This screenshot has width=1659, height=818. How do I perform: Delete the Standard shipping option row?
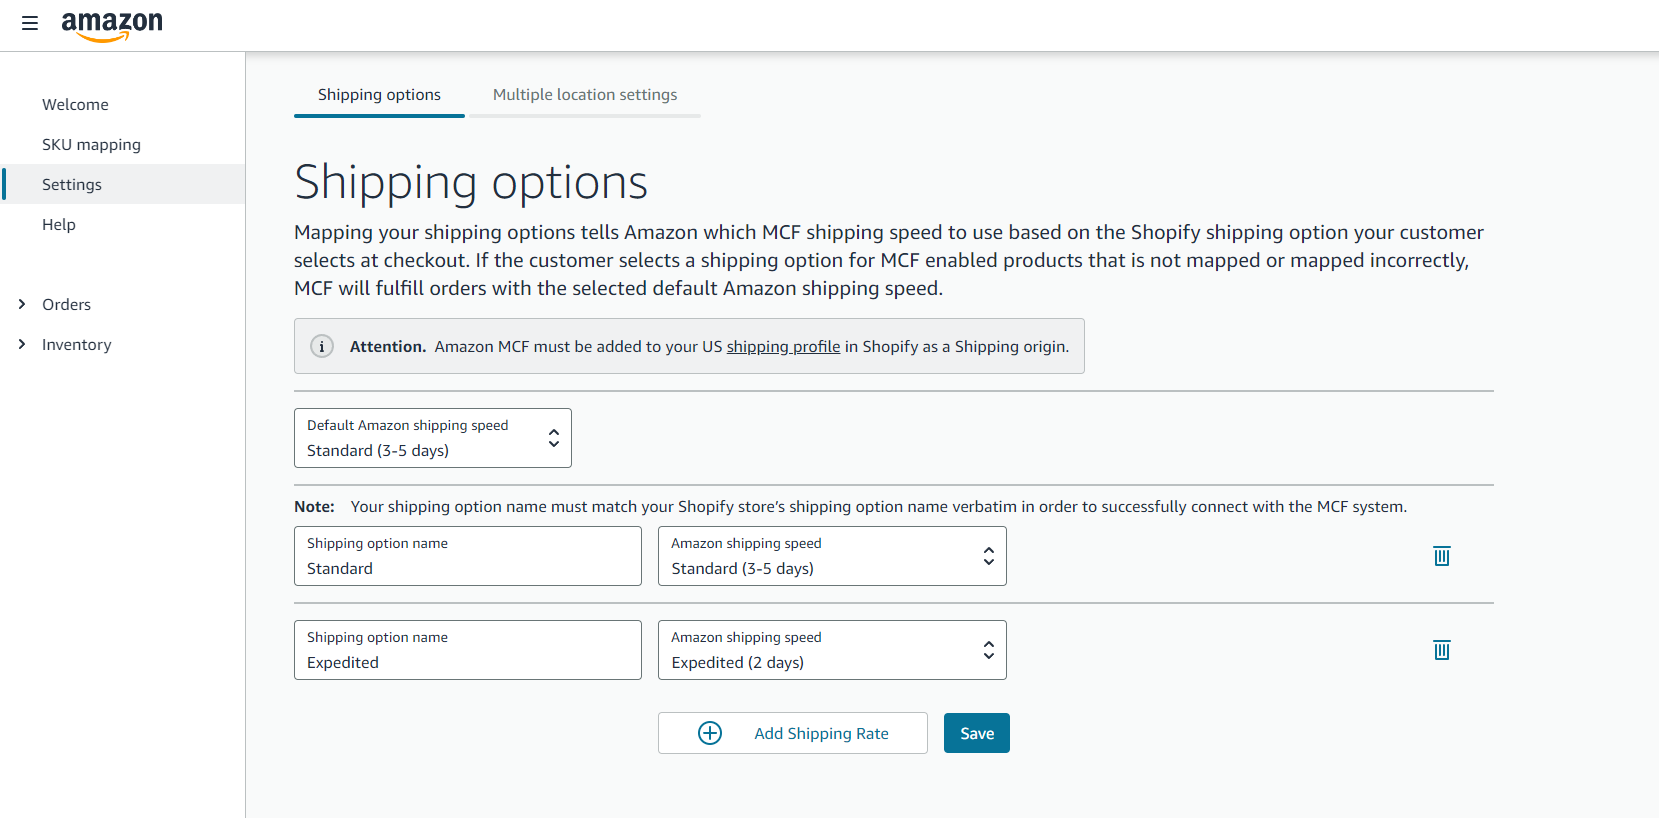point(1441,556)
